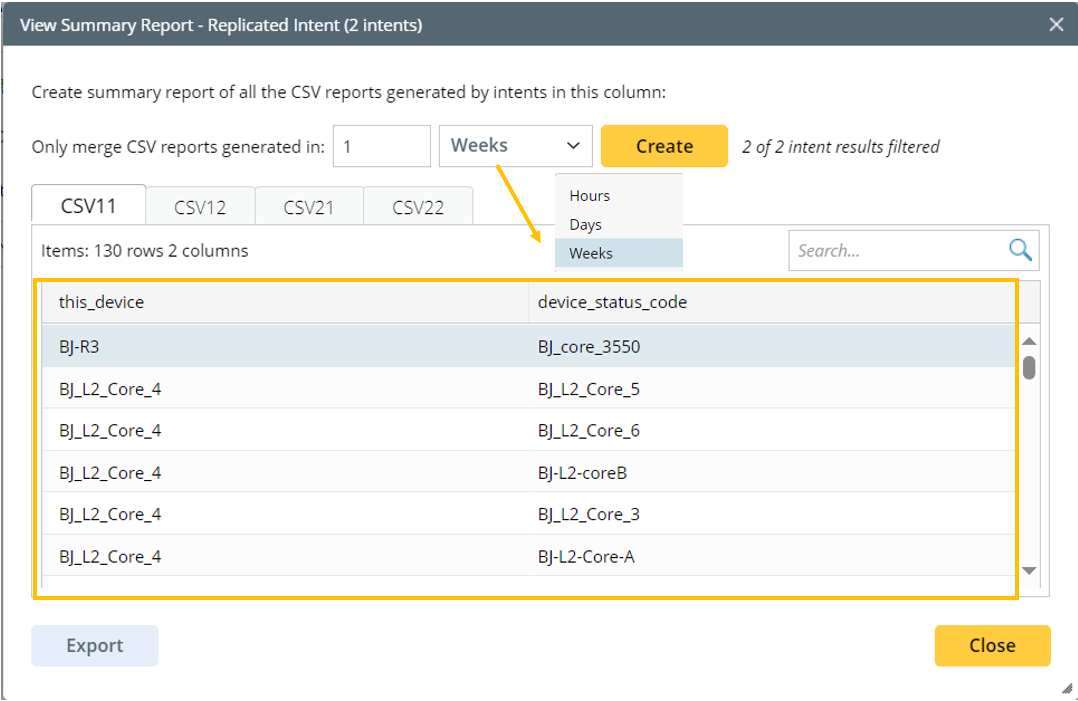Close dialog with the X icon
This screenshot has width=1078, height=701.
[x=1056, y=25]
